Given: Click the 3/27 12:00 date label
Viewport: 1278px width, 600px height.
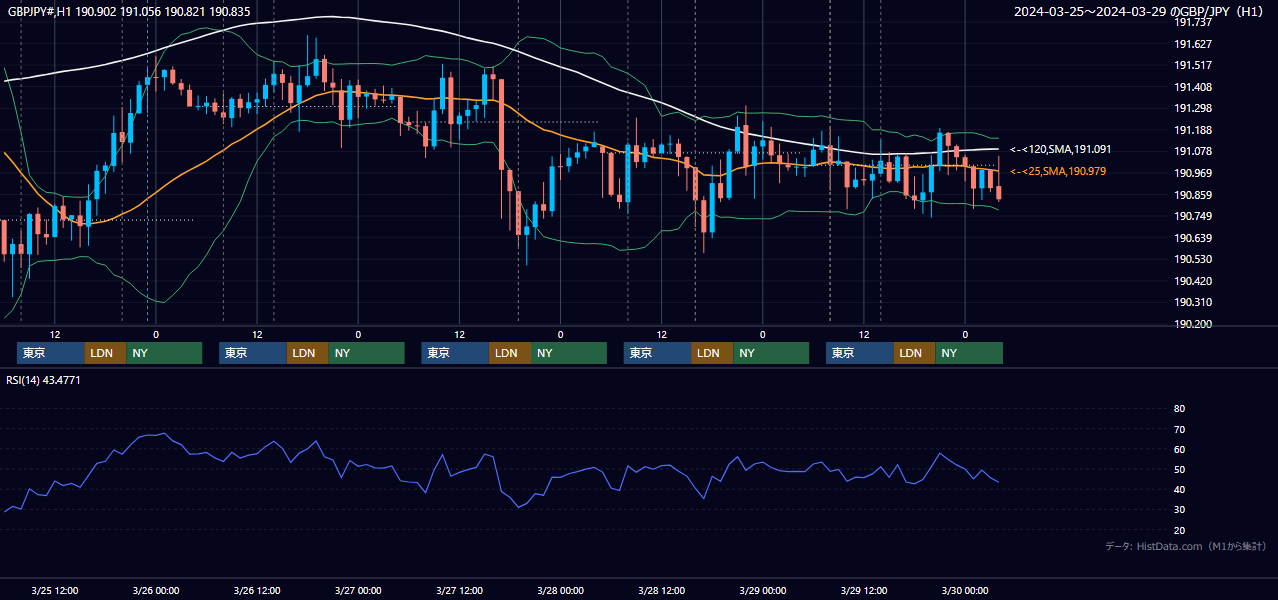Looking at the screenshot, I should click(459, 590).
